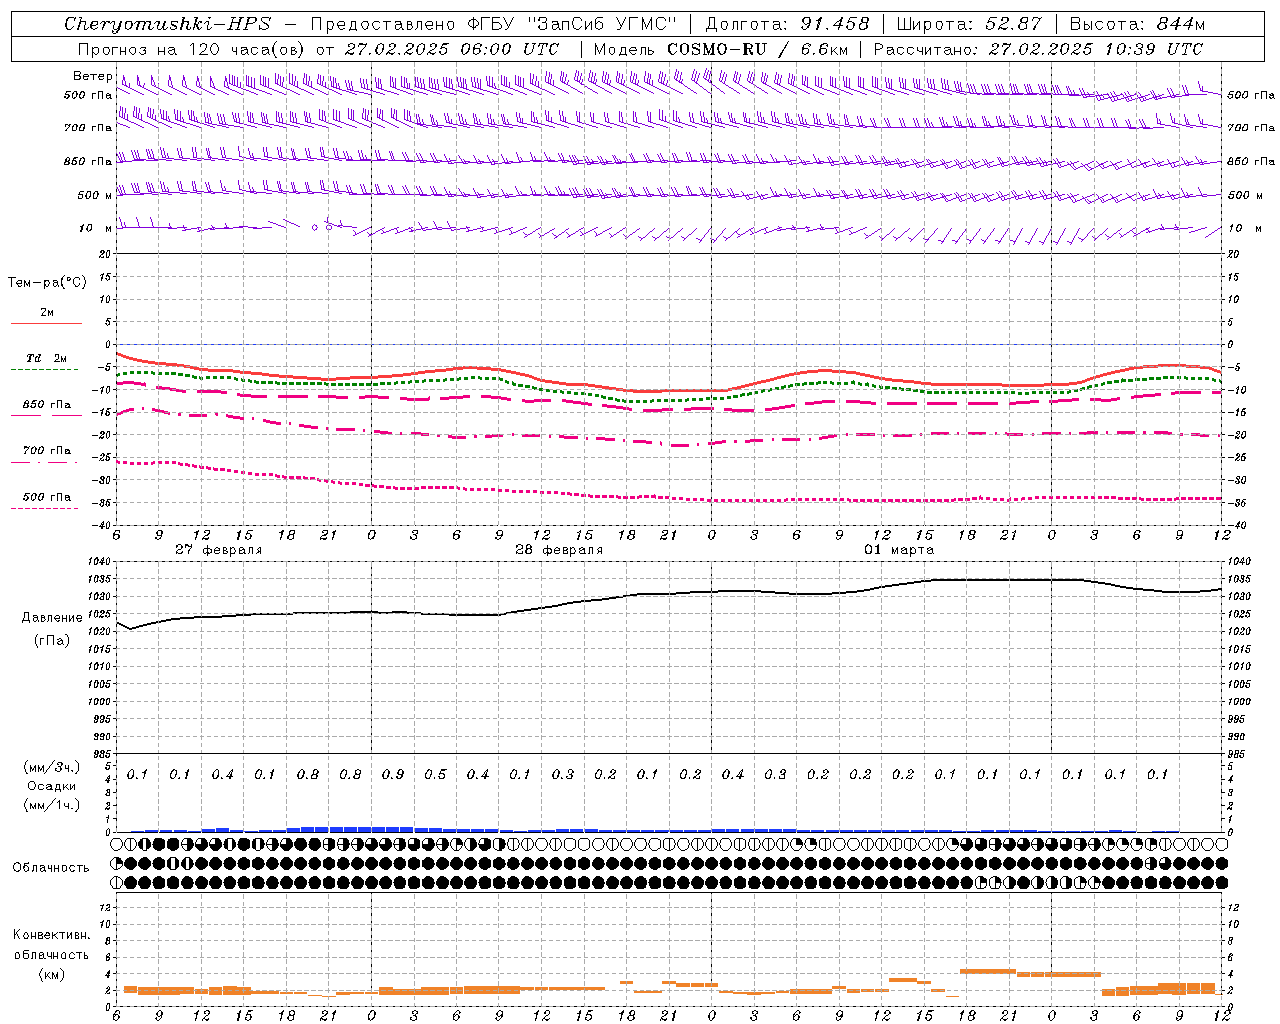1280x1024 pixels.
Task: Click the date label 28 февраля
Action: click(559, 550)
